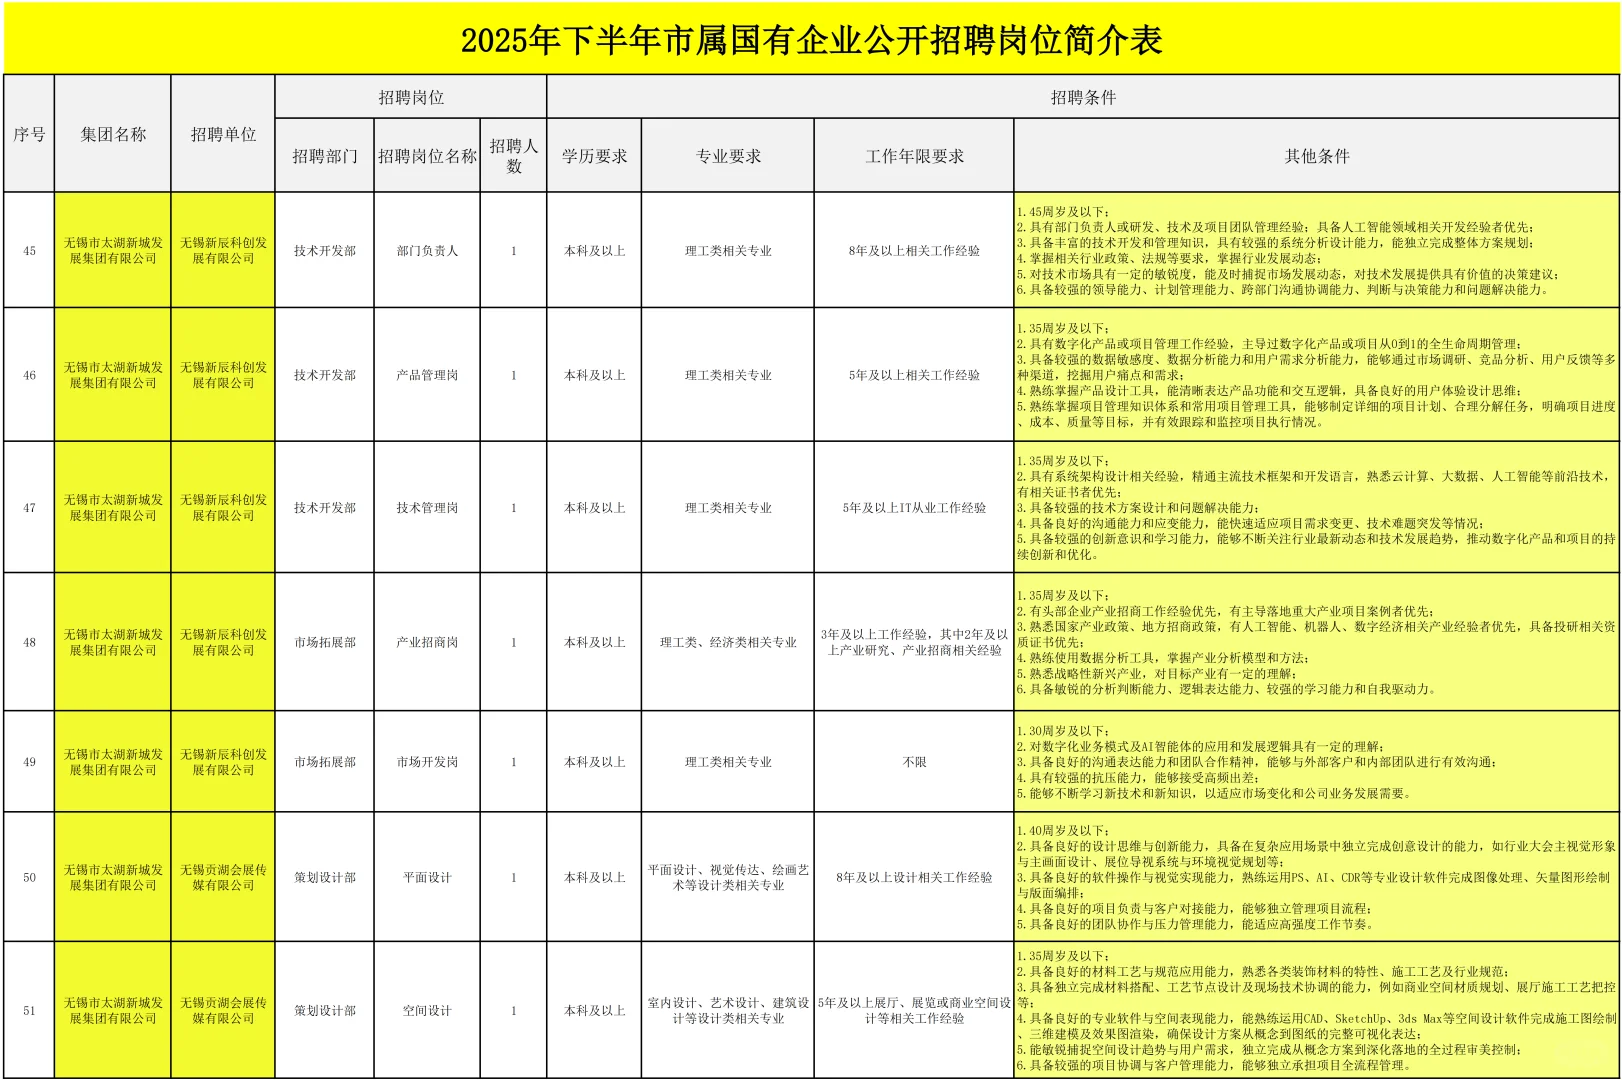Screen dimensions: 1622x1080
Task: Click the 招聘条件 merged header cell
Action: pos(1084,97)
